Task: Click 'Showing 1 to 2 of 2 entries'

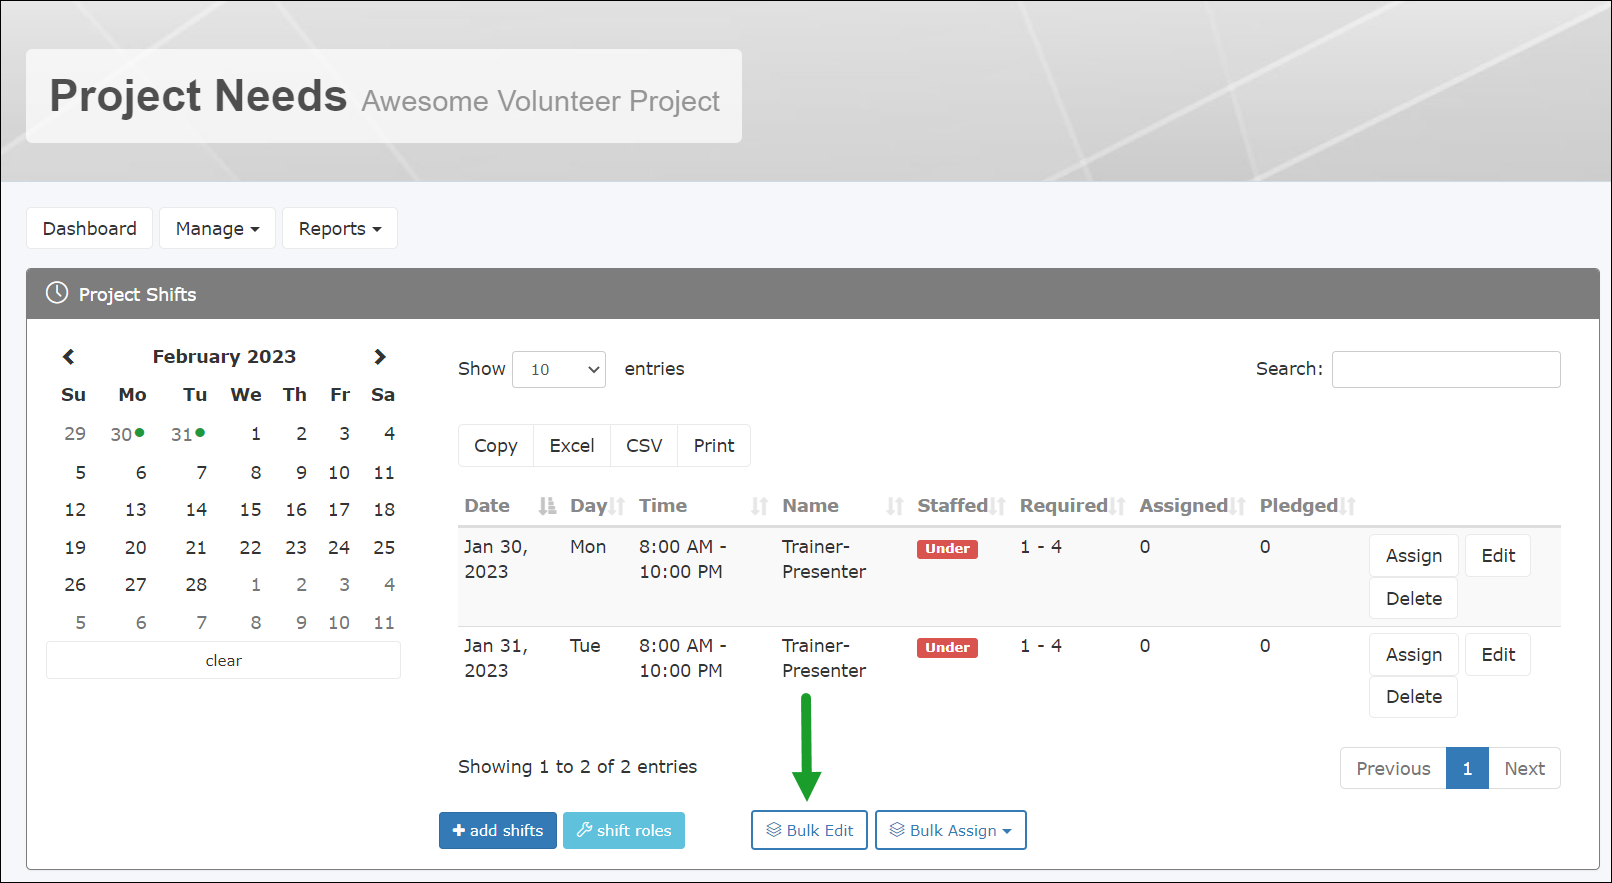Action: pos(577,767)
